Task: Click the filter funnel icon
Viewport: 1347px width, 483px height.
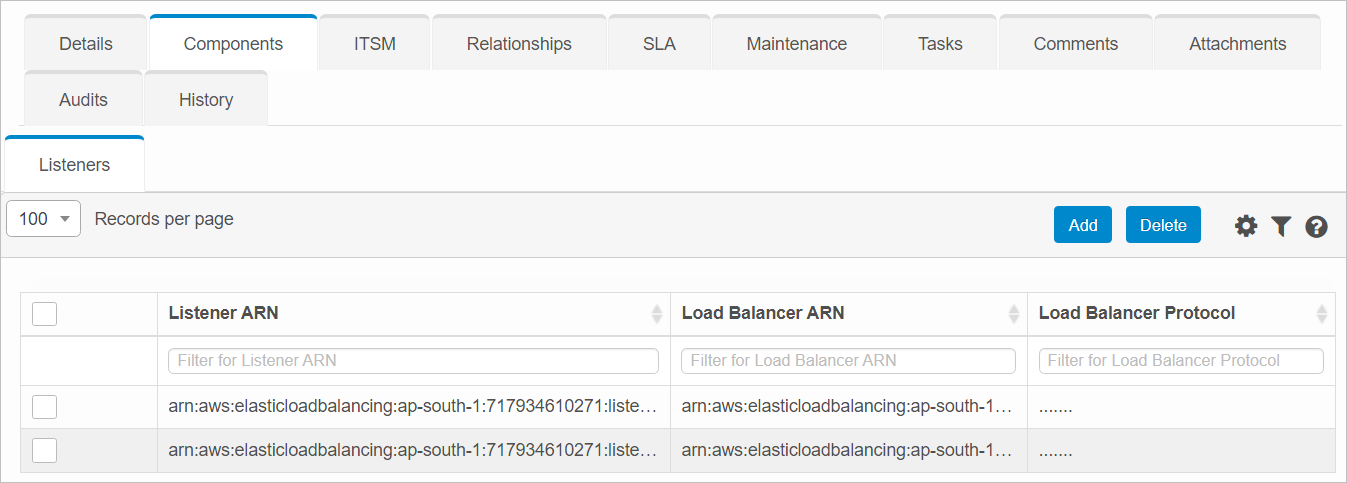Action: 1281,226
